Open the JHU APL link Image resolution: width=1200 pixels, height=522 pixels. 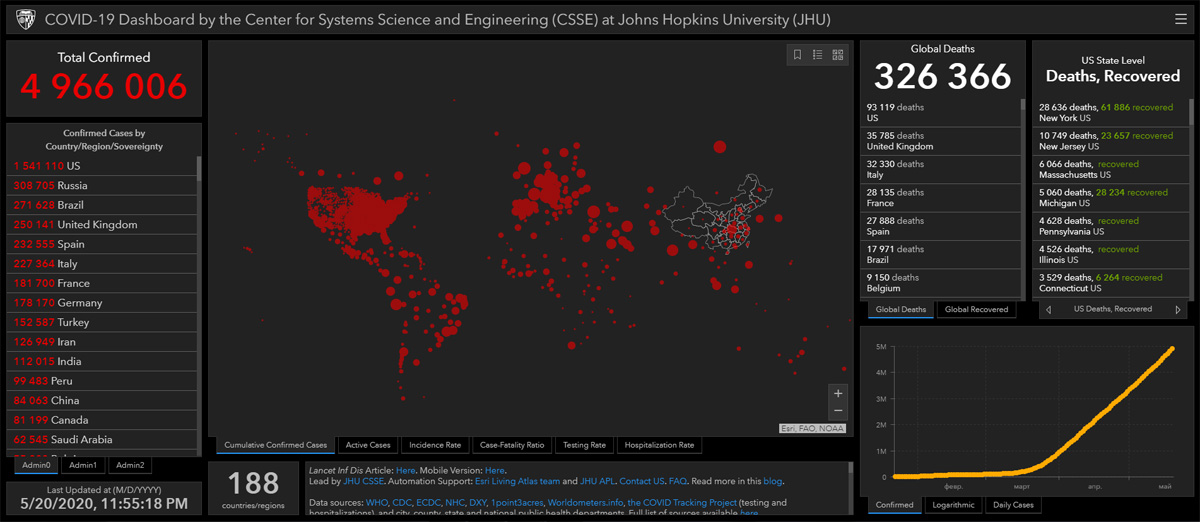pos(596,482)
